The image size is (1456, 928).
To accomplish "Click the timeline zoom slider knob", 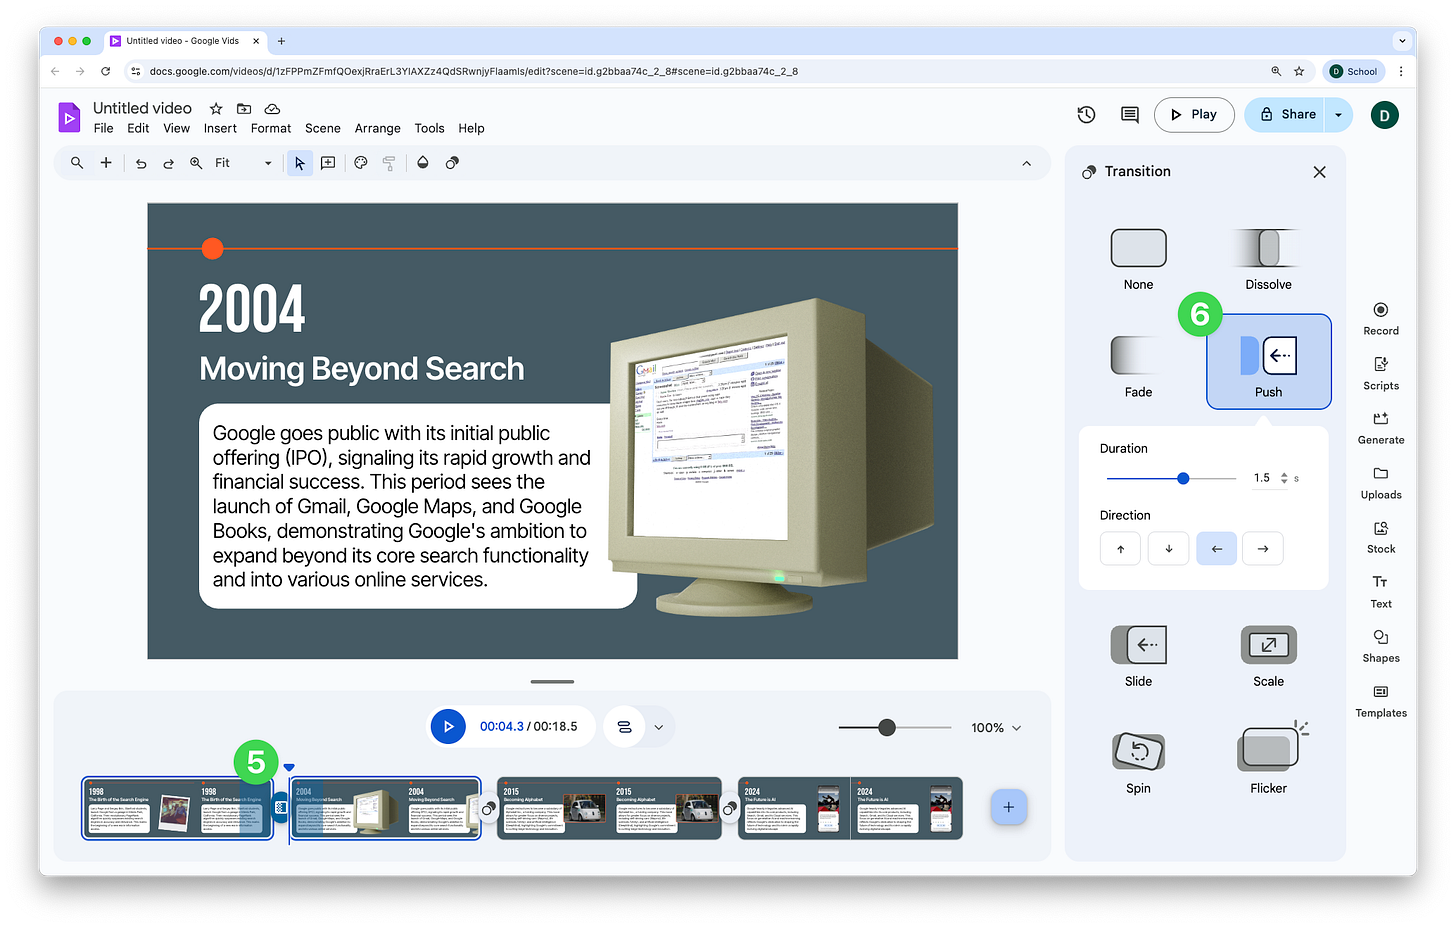I will 887,727.
